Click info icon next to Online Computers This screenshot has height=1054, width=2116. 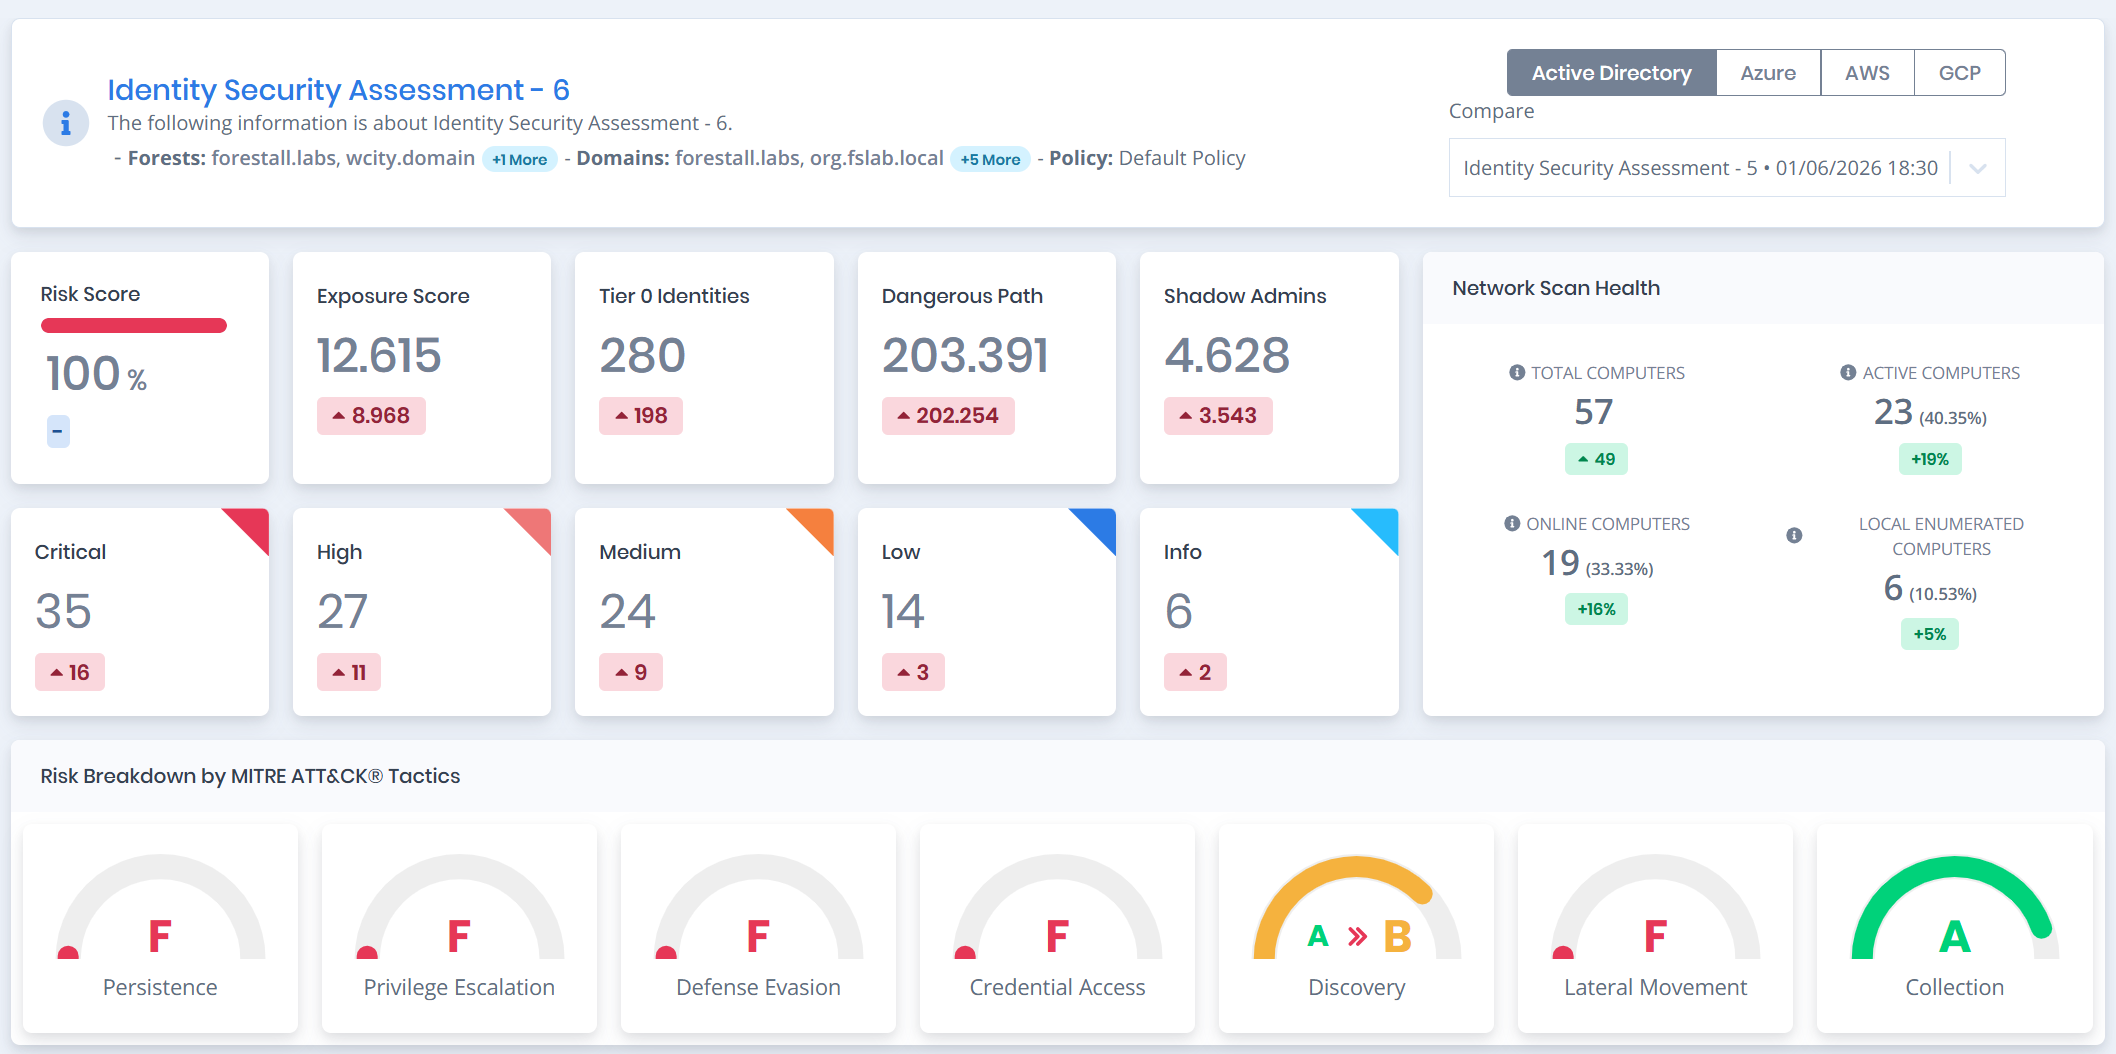(x=1512, y=524)
